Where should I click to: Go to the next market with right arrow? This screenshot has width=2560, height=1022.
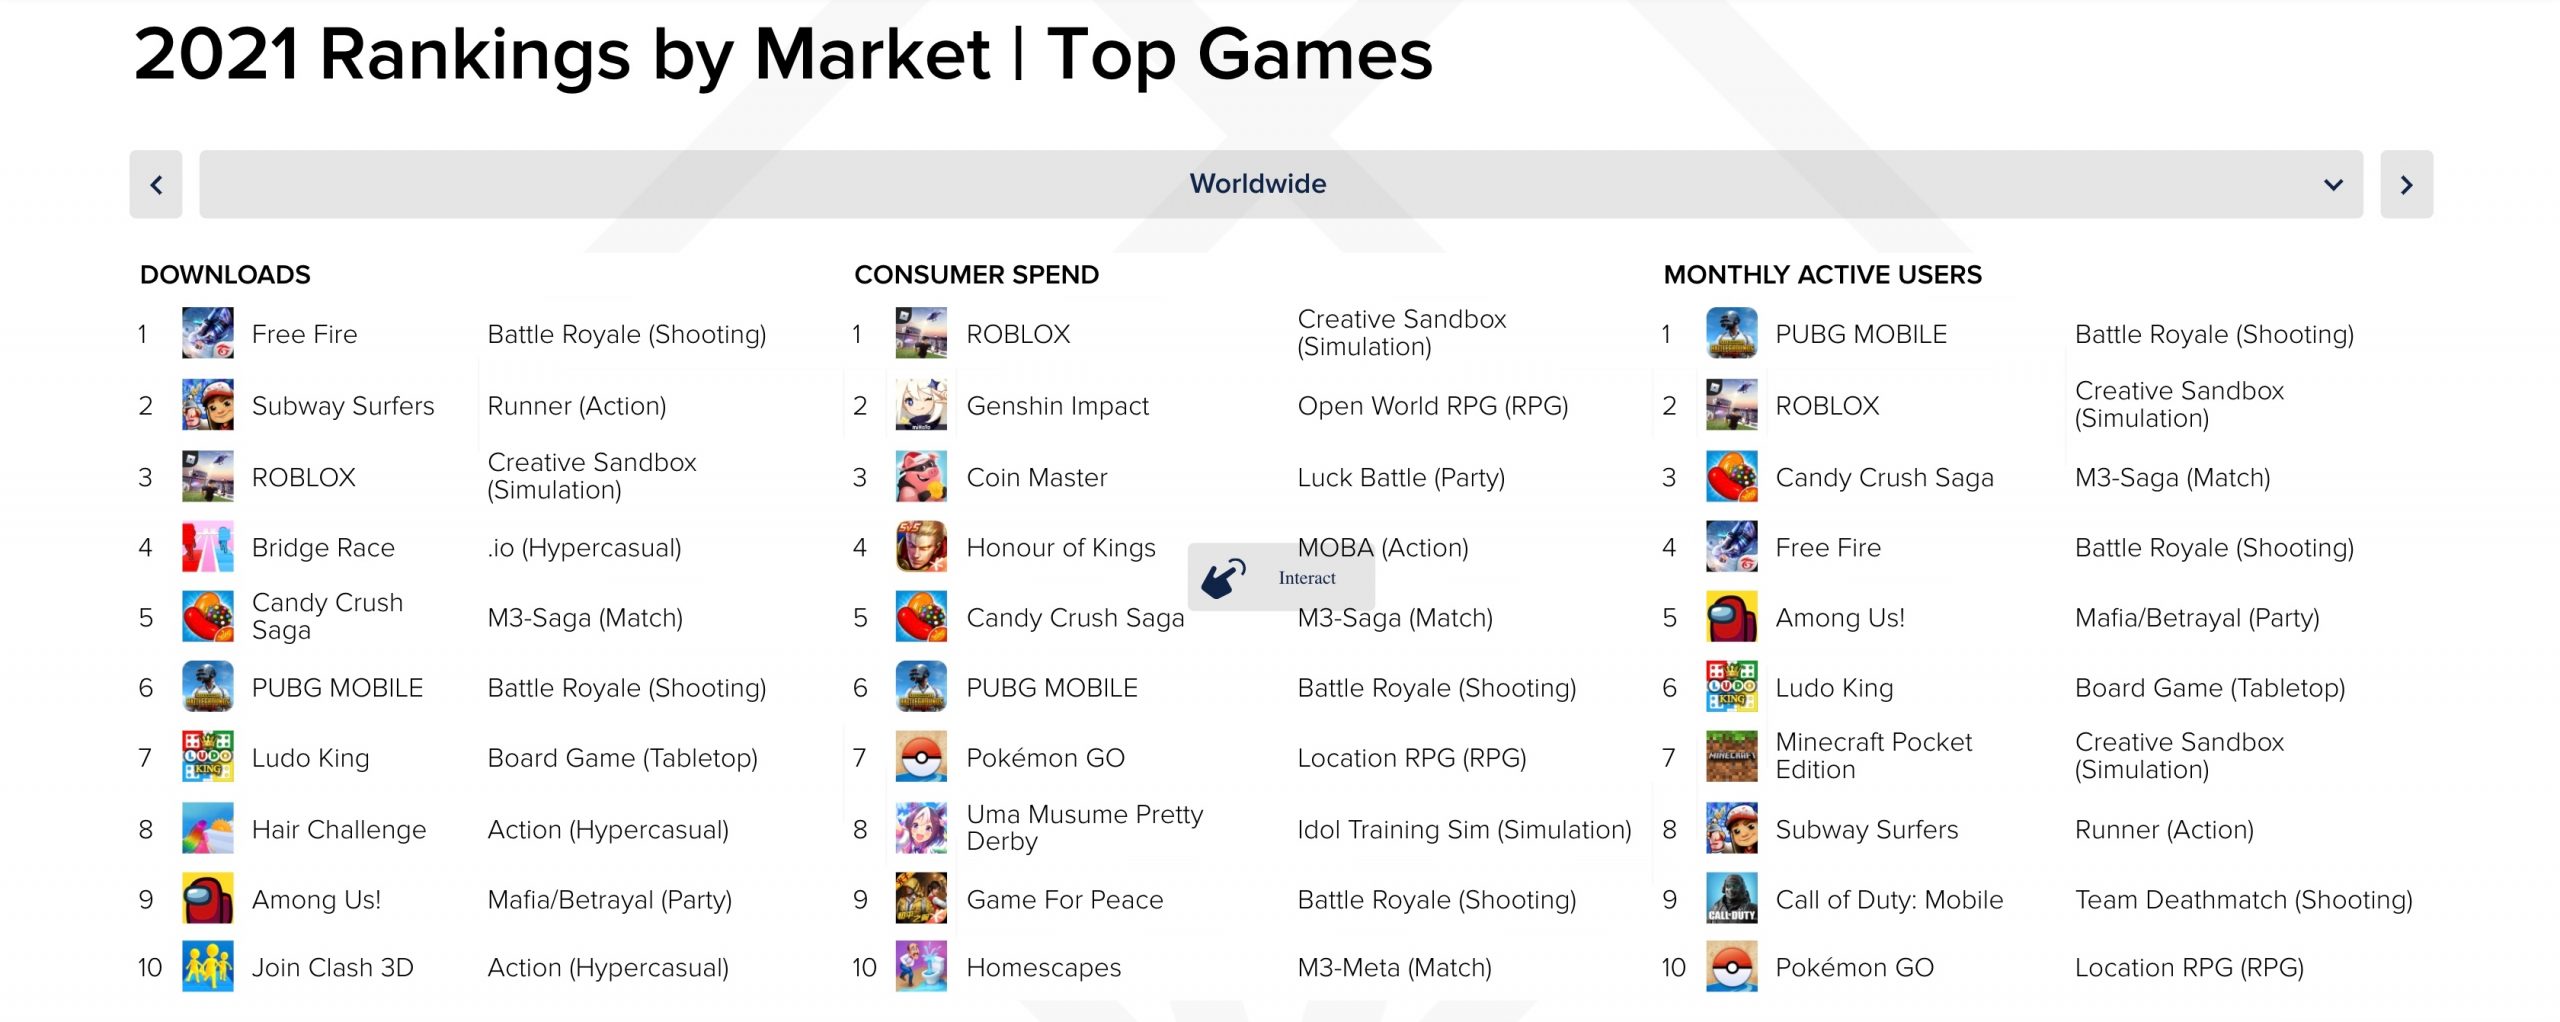point(2406,184)
